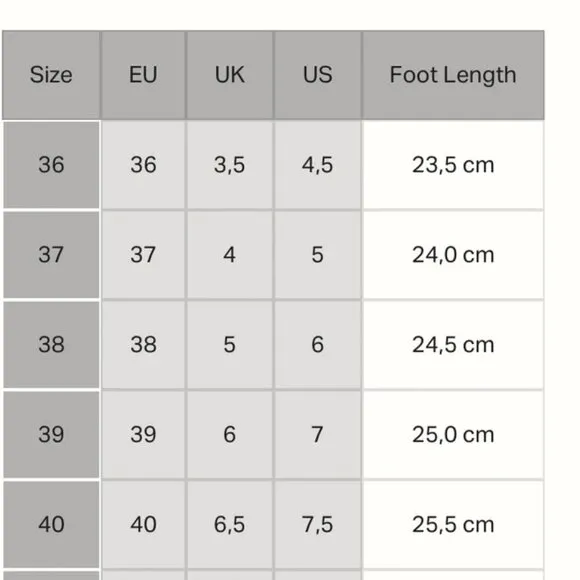Click the 25,5 cm foot length cell
580x580 pixels.
453,525
